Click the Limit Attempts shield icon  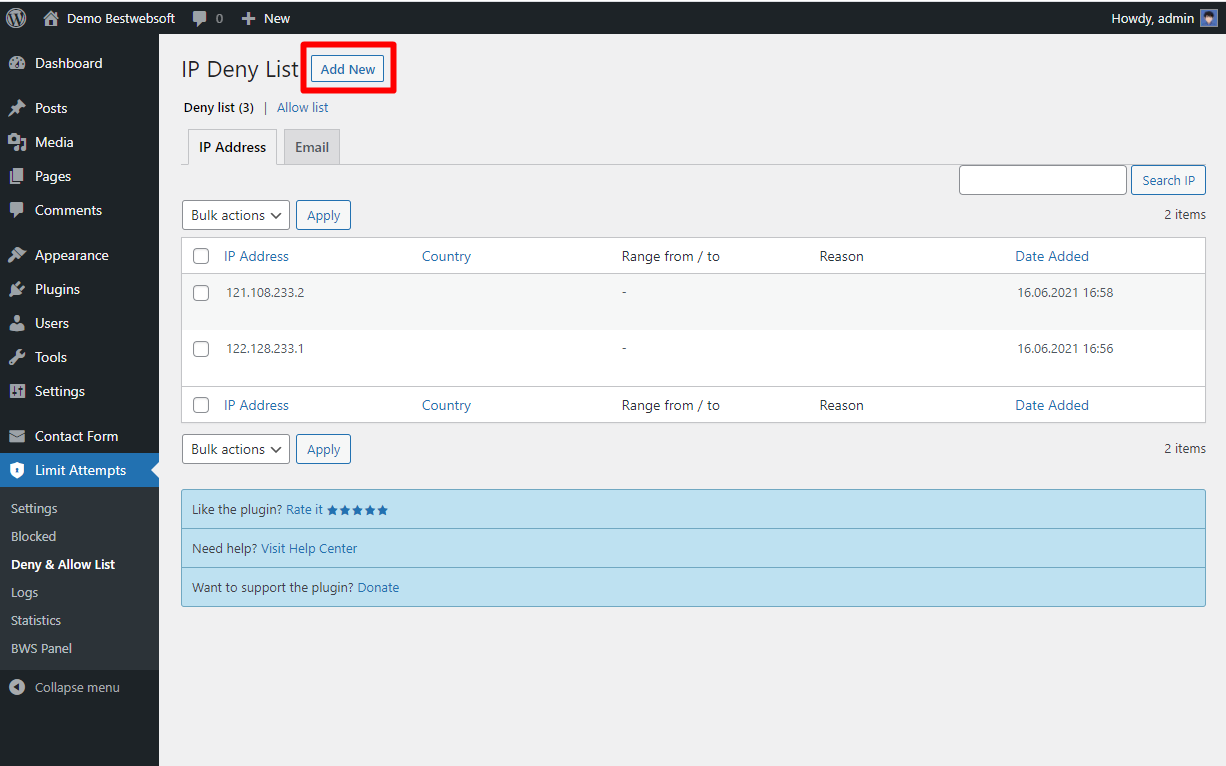[17, 470]
